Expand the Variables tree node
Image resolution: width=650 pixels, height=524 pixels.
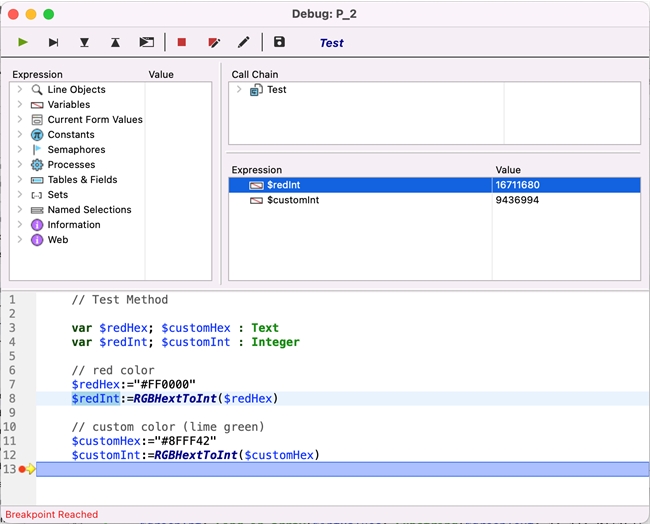click(20, 105)
